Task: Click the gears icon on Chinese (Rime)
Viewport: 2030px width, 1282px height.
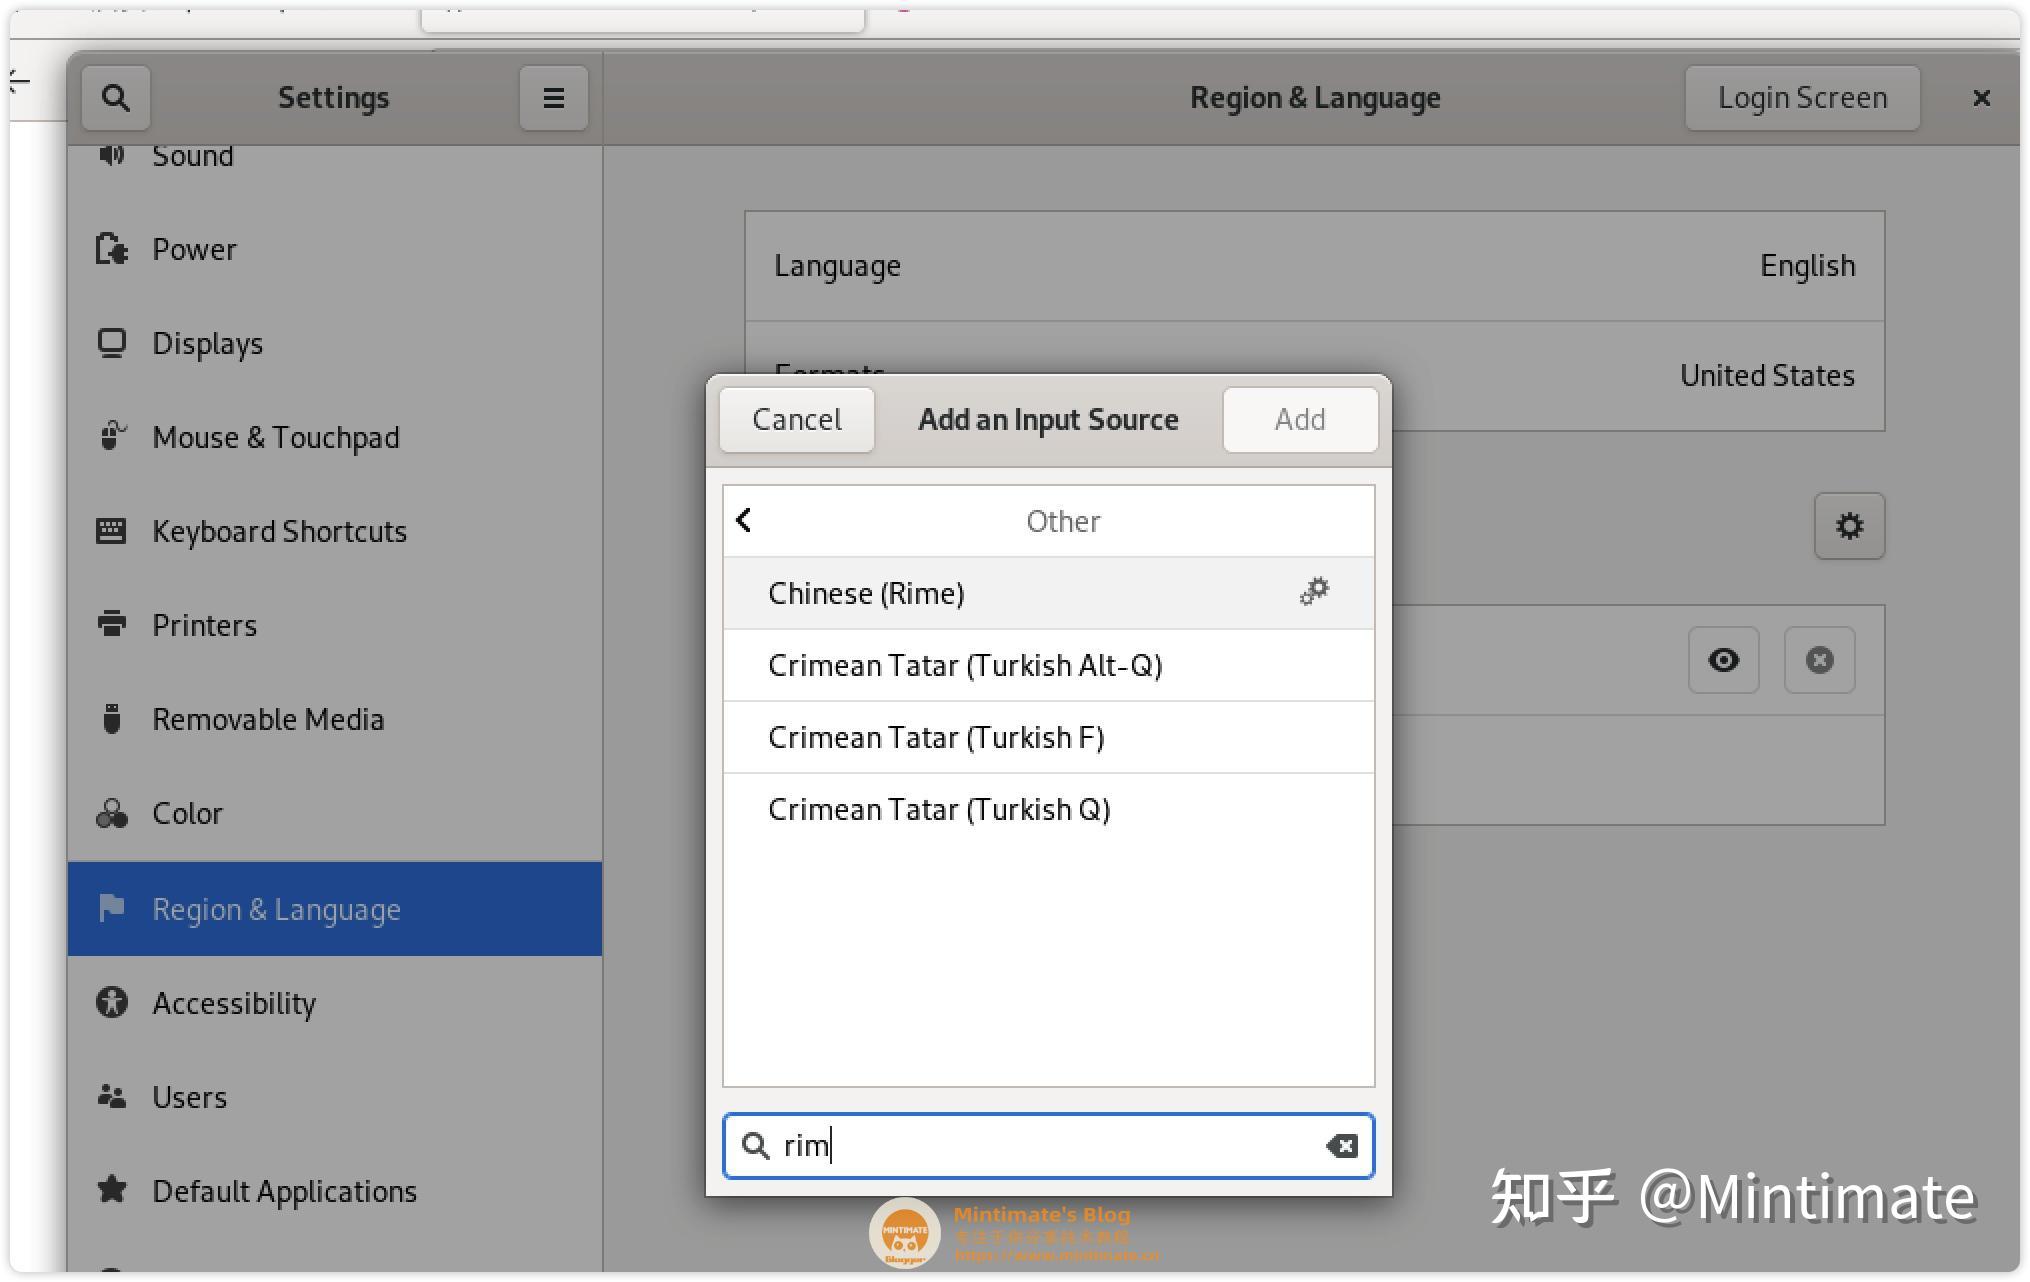Action: (x=1313, y=592)
